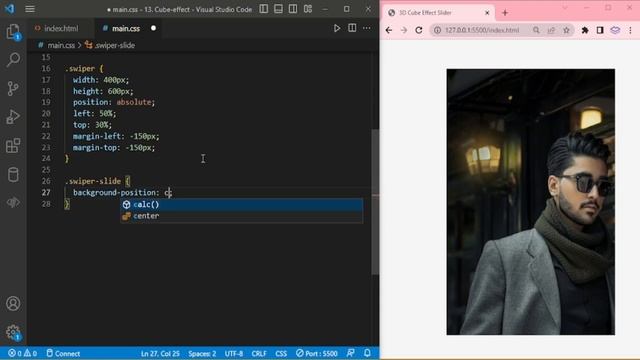Toggle the browser side panel

pos(600,30)
